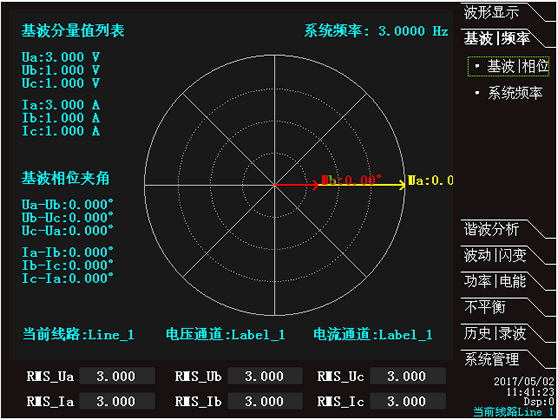Click the Uc:1.000 V value
Viewport: 558px width, 420px height.
coord(60,84)
